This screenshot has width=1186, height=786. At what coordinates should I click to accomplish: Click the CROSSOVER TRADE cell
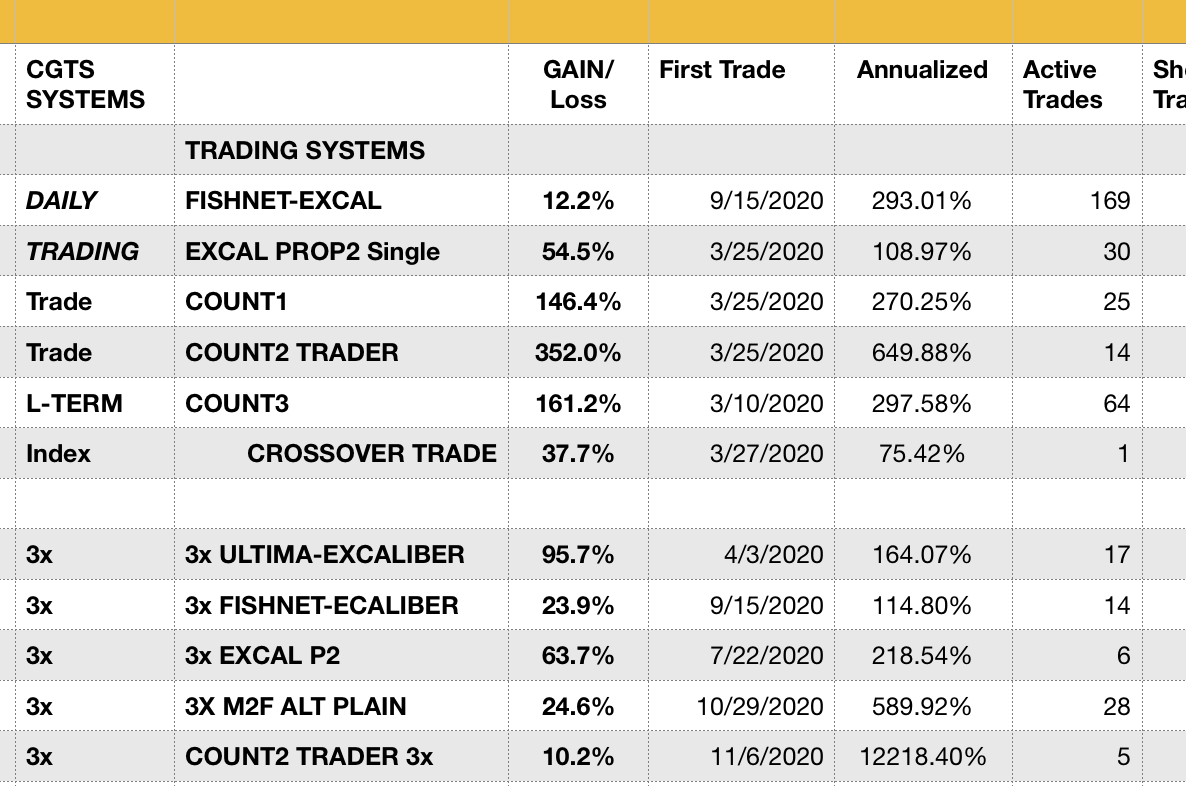pos(372,454)
